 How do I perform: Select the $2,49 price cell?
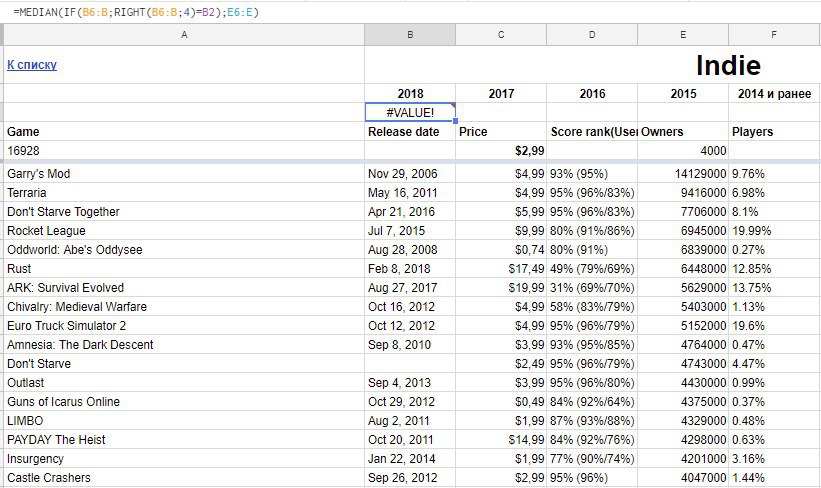(x=501, y=363)
